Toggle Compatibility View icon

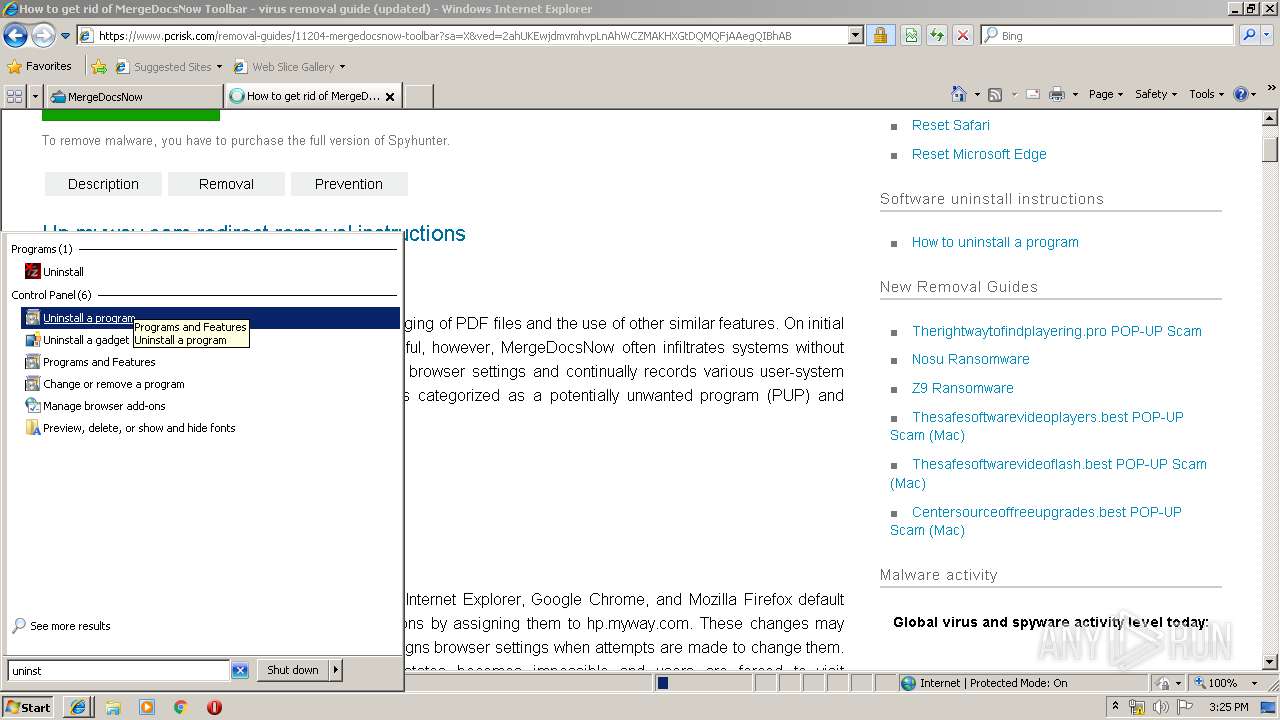coord(910,36)
